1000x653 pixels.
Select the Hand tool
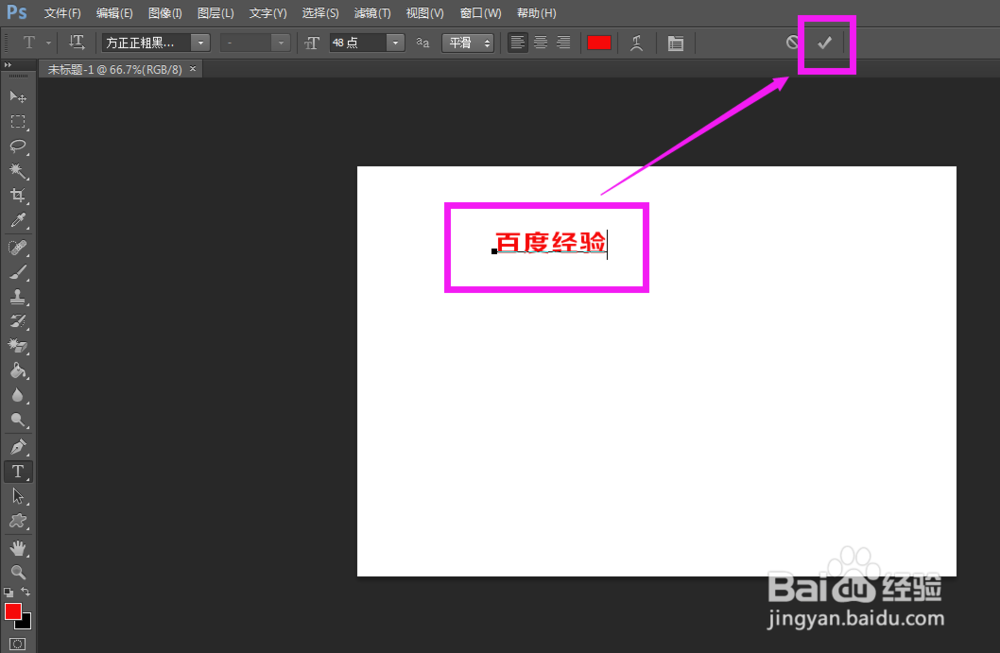15,546
